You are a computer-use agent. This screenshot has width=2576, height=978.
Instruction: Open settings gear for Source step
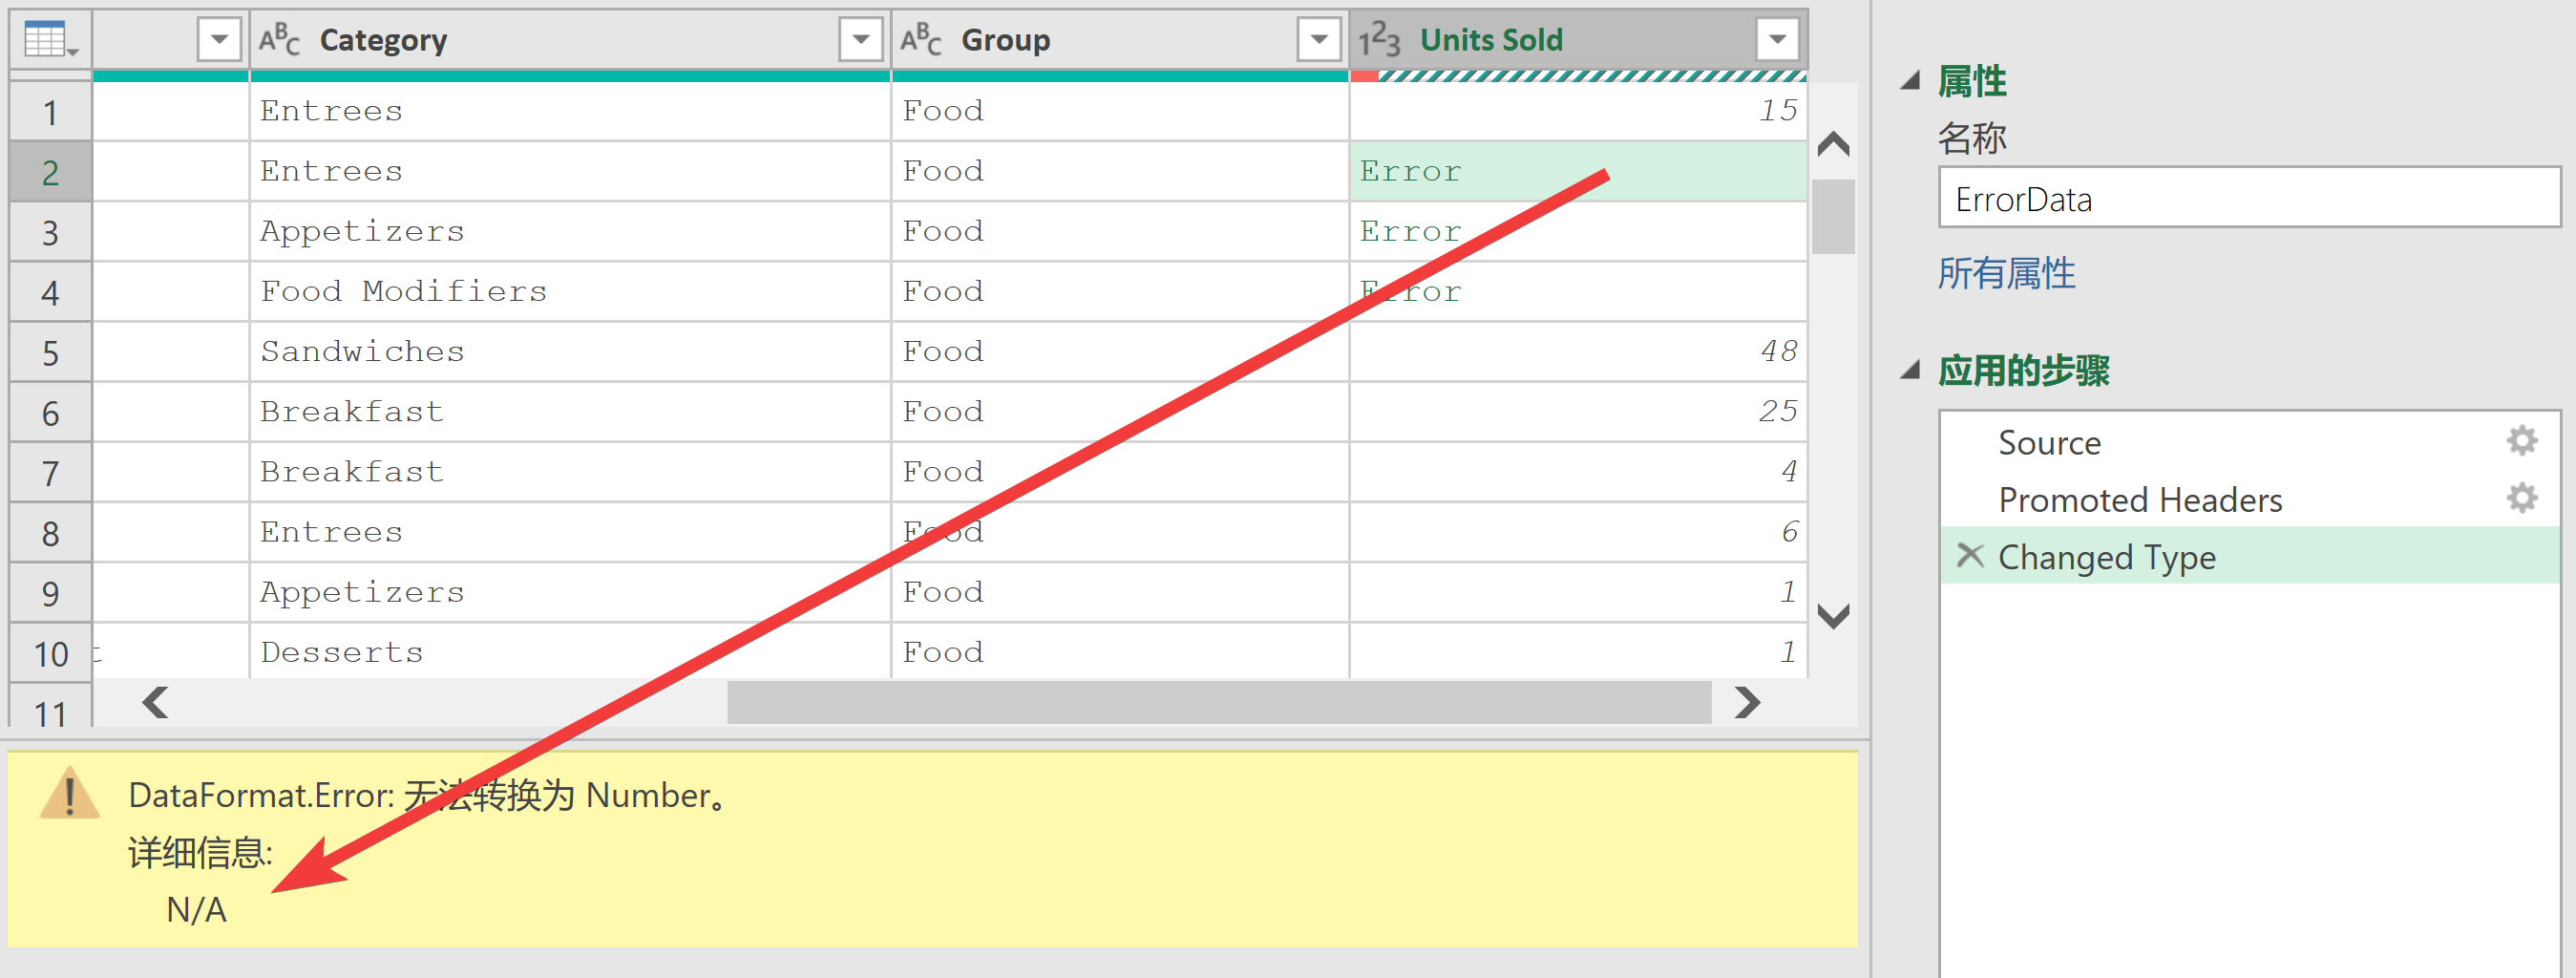(2521, 441)
